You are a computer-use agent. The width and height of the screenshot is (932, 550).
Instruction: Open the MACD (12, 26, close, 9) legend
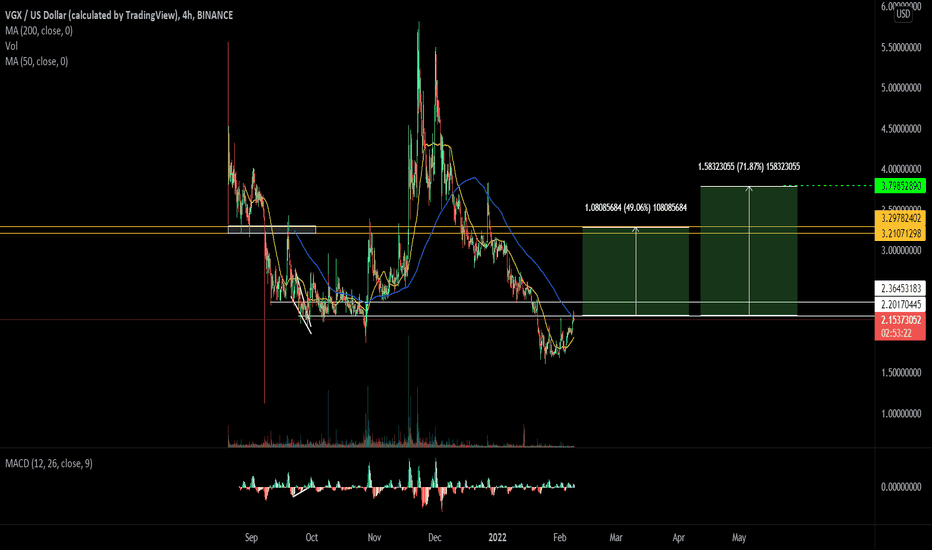pyautogui.click(x=49, y=463)
